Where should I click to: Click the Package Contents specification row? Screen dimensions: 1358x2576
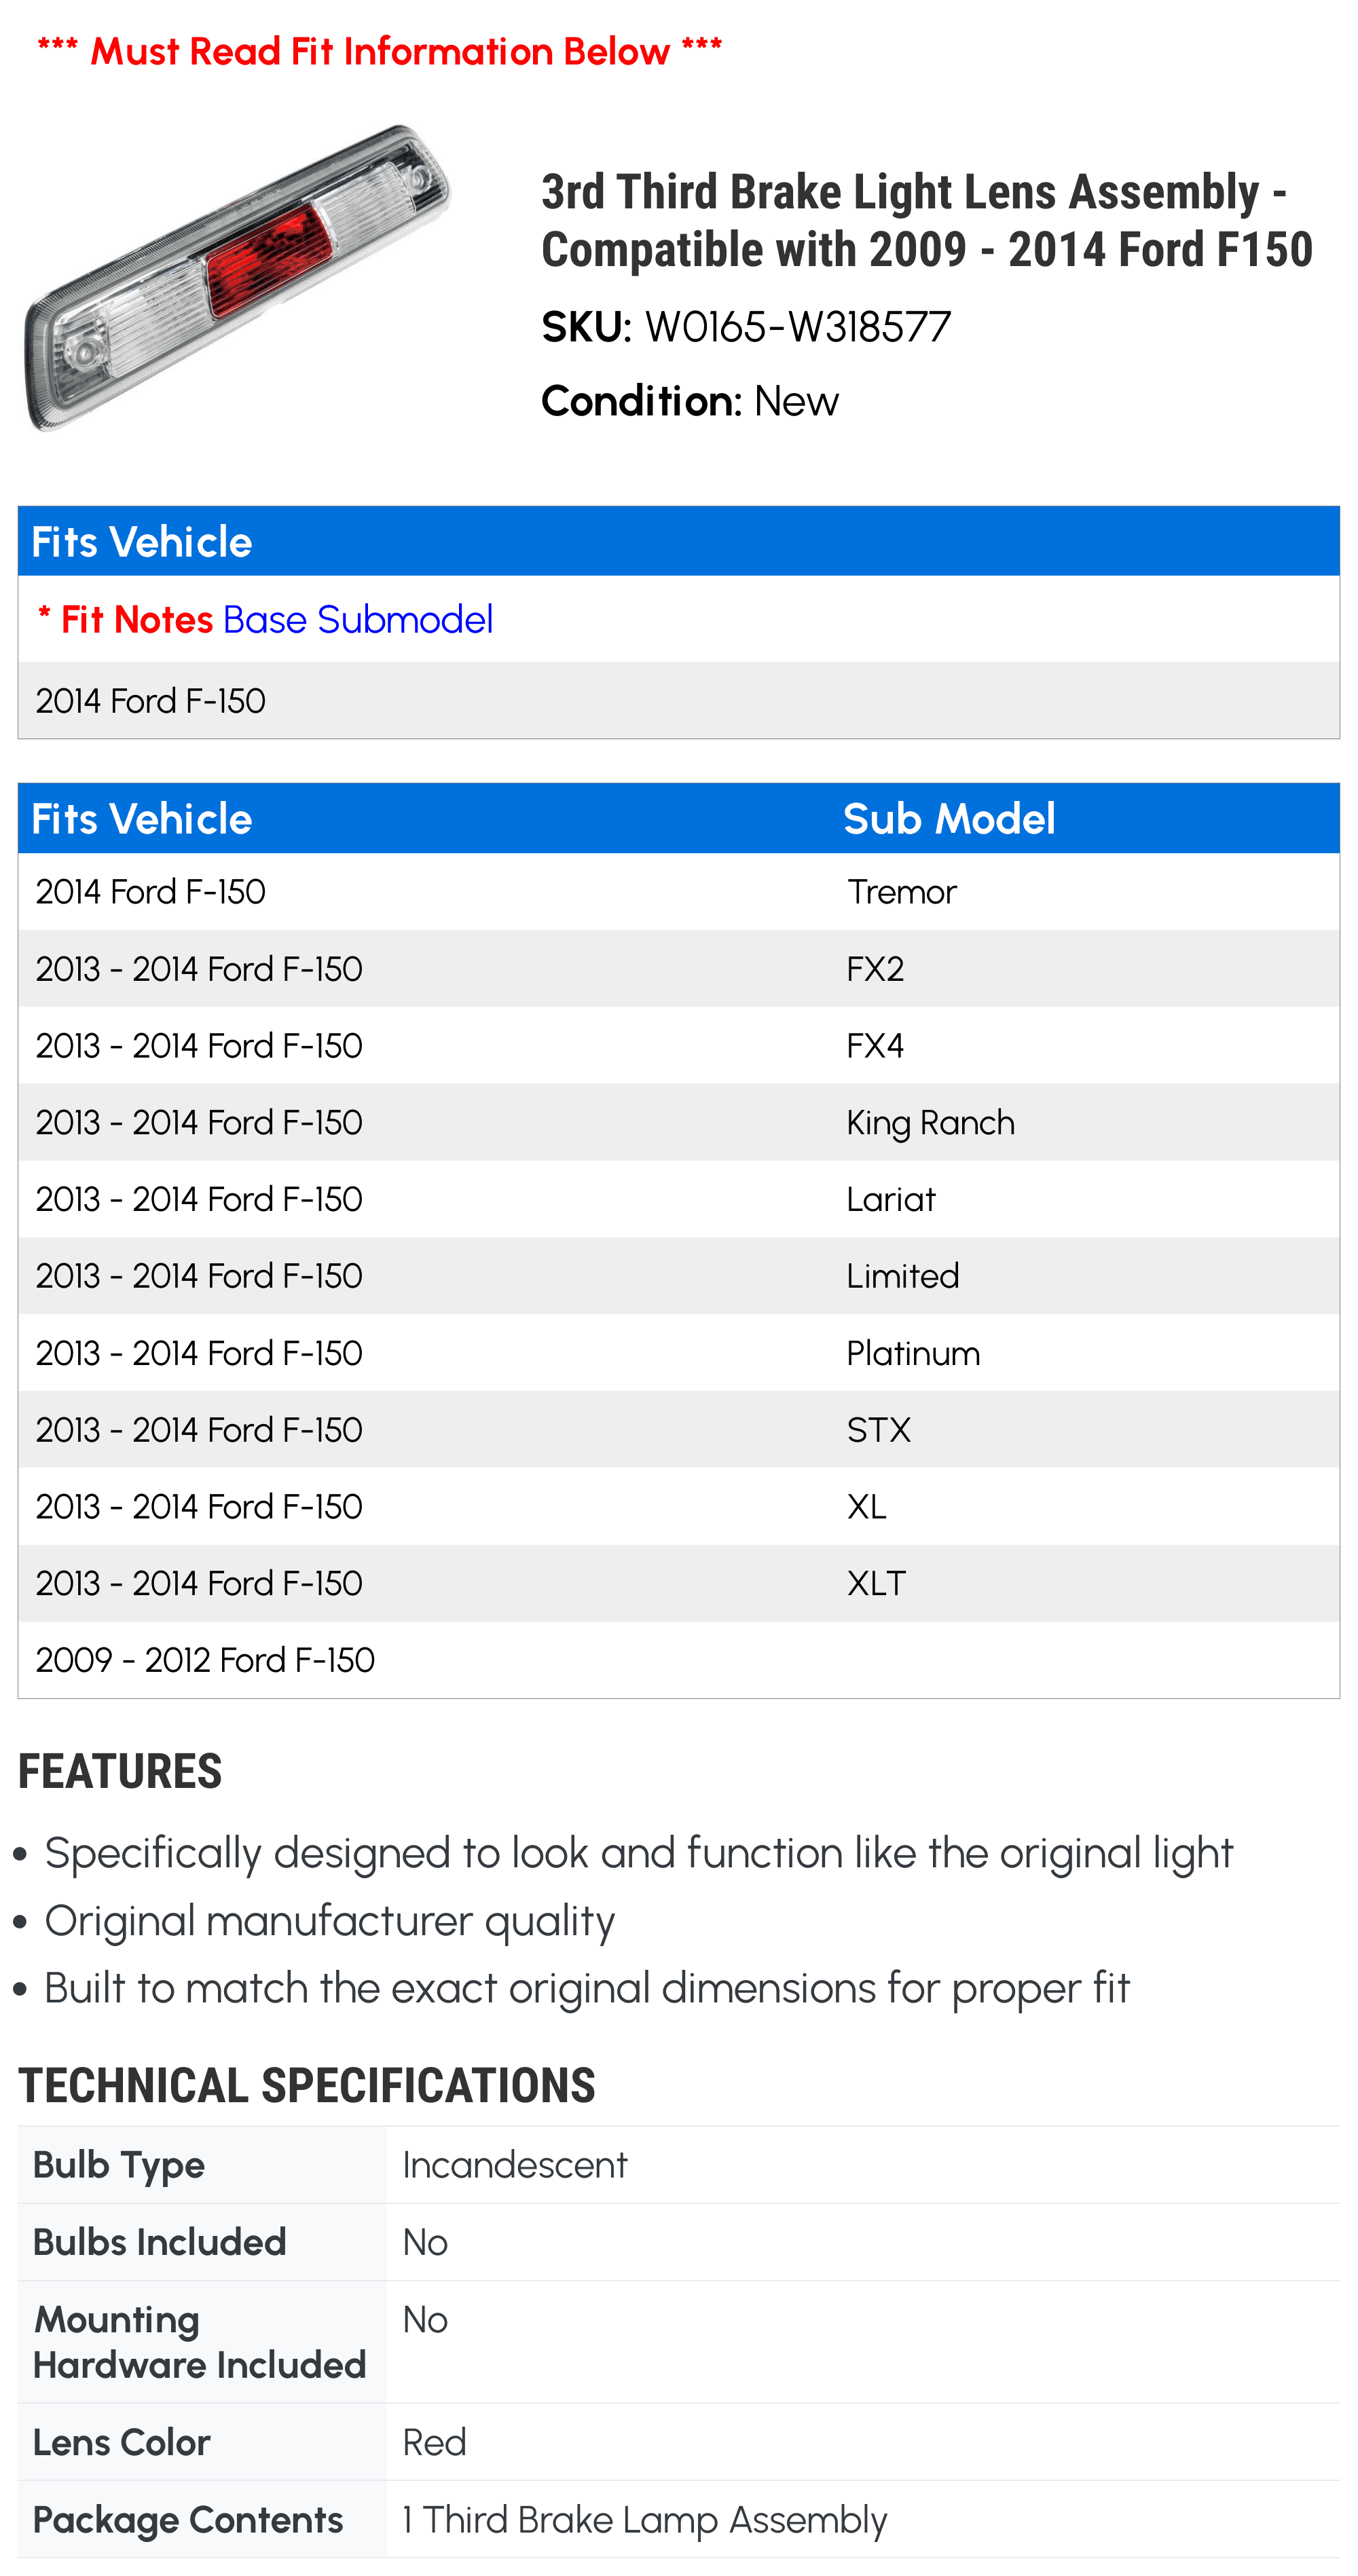point(679,2520)
